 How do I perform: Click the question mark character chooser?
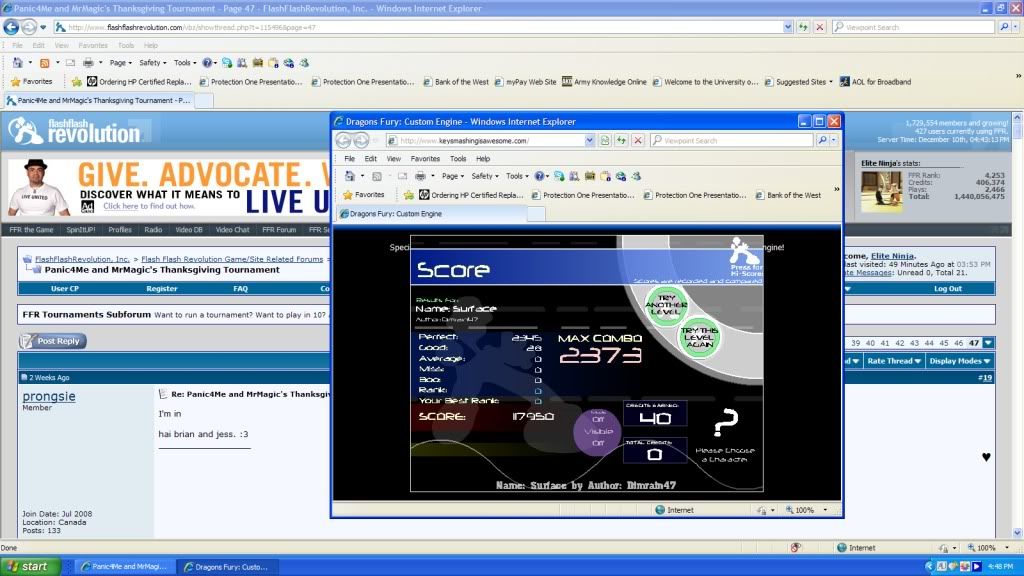(x=727, y=424)
